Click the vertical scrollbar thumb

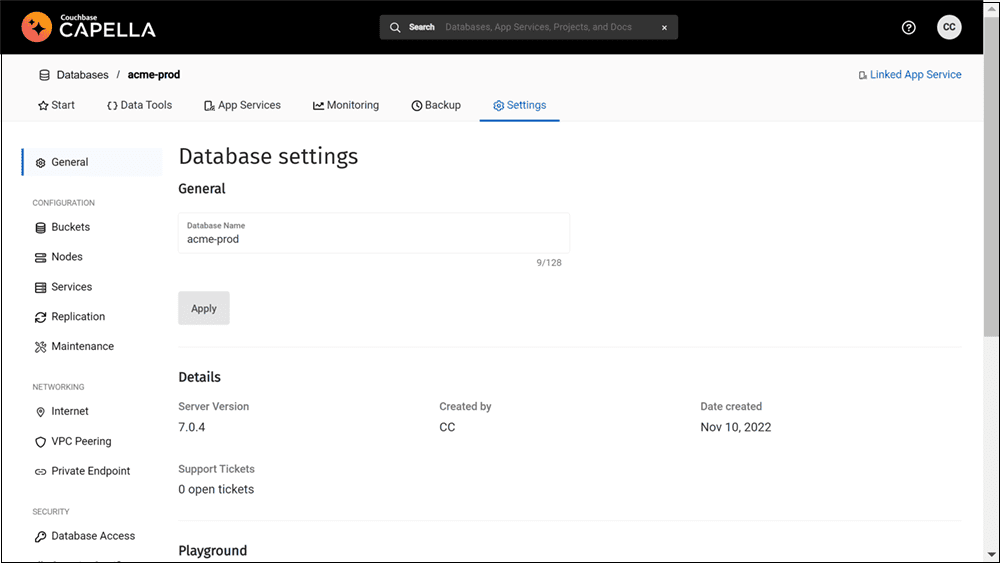coord(991,179)
